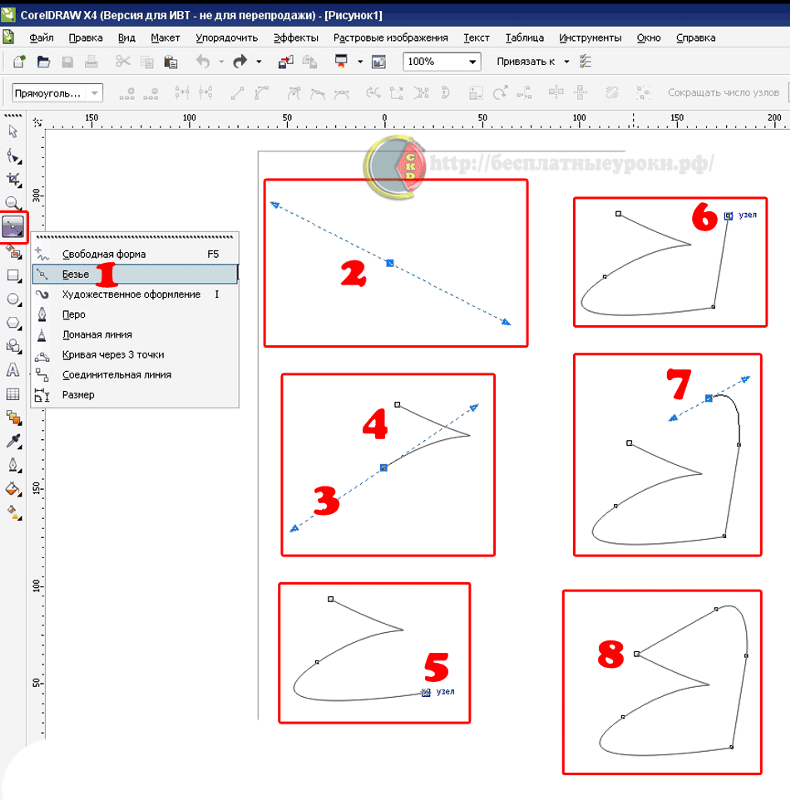Click the Import icon
Image resolution: width=790 pixels, height=800 pixels.
pos(286,62)
